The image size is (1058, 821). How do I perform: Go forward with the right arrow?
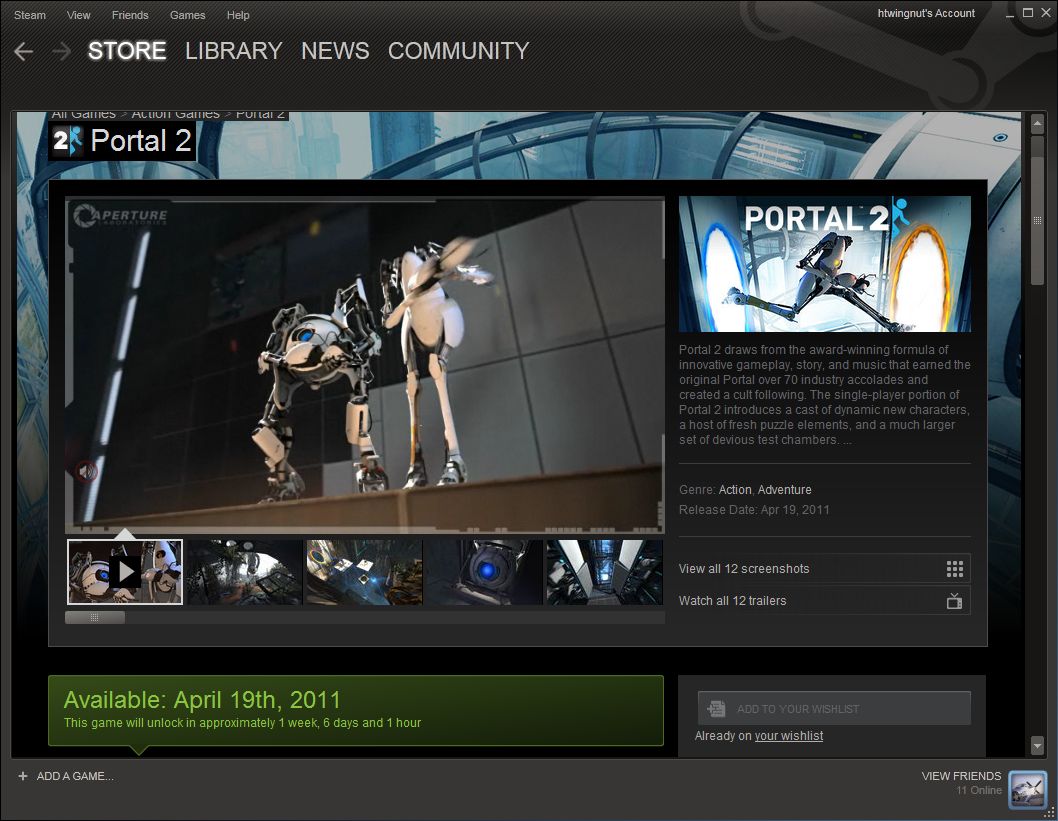pos(61,51)
